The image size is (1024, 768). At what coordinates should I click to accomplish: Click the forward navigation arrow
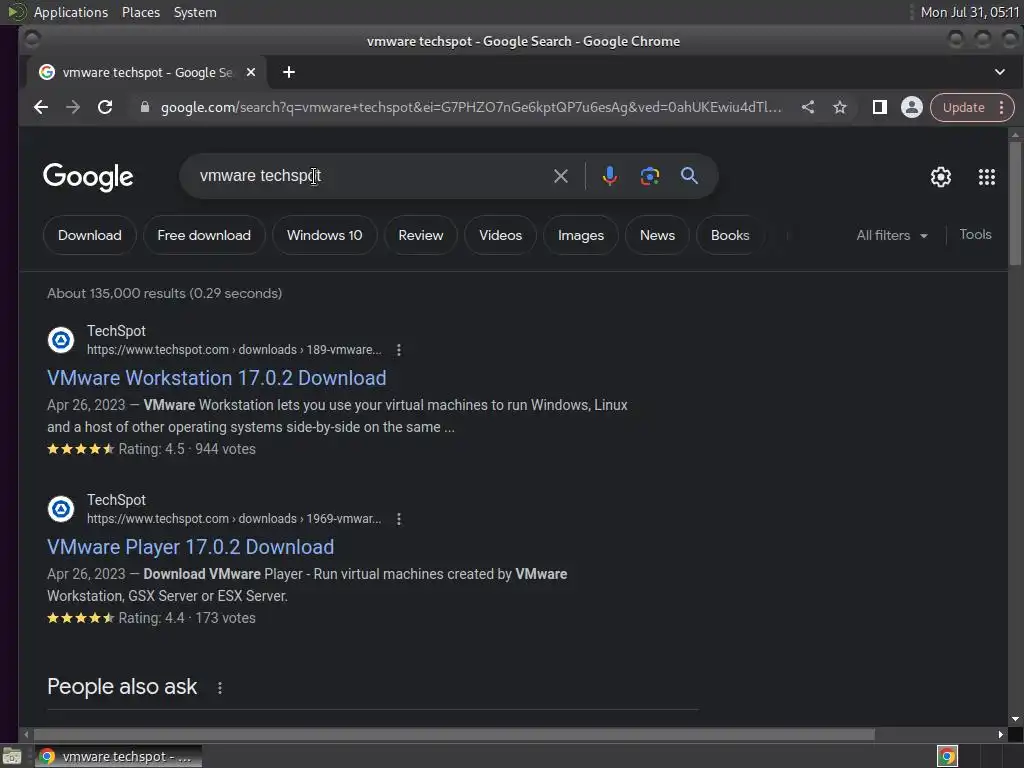(x=73, y=107)
